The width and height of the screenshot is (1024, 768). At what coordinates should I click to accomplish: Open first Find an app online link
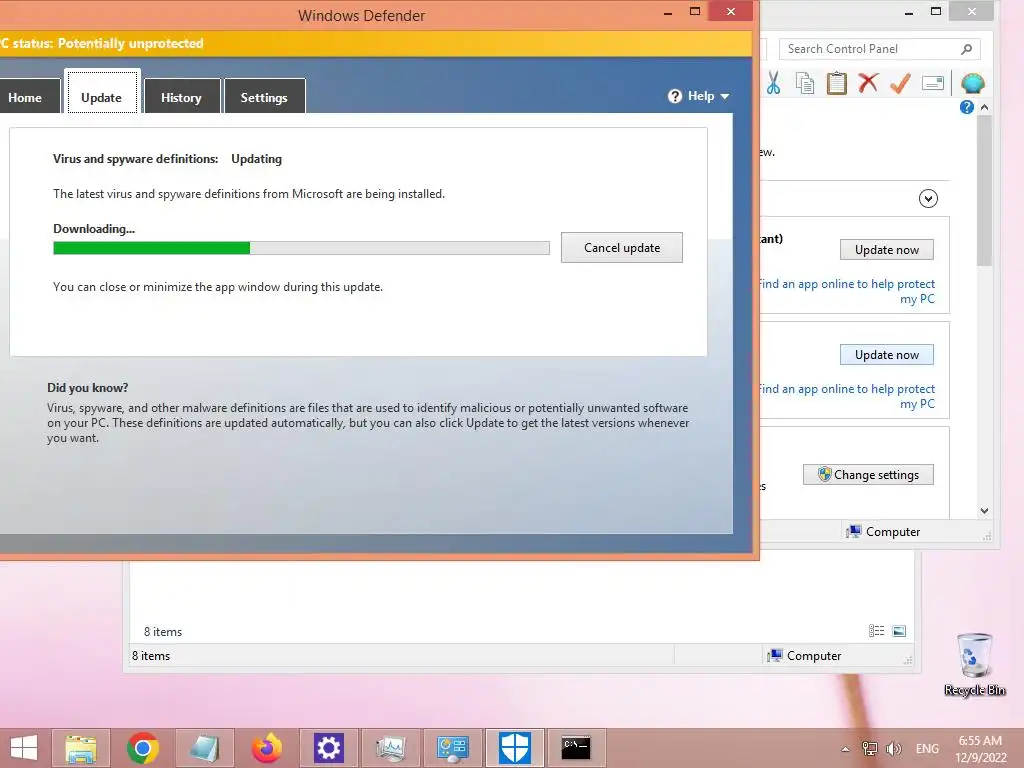point(847,291)
